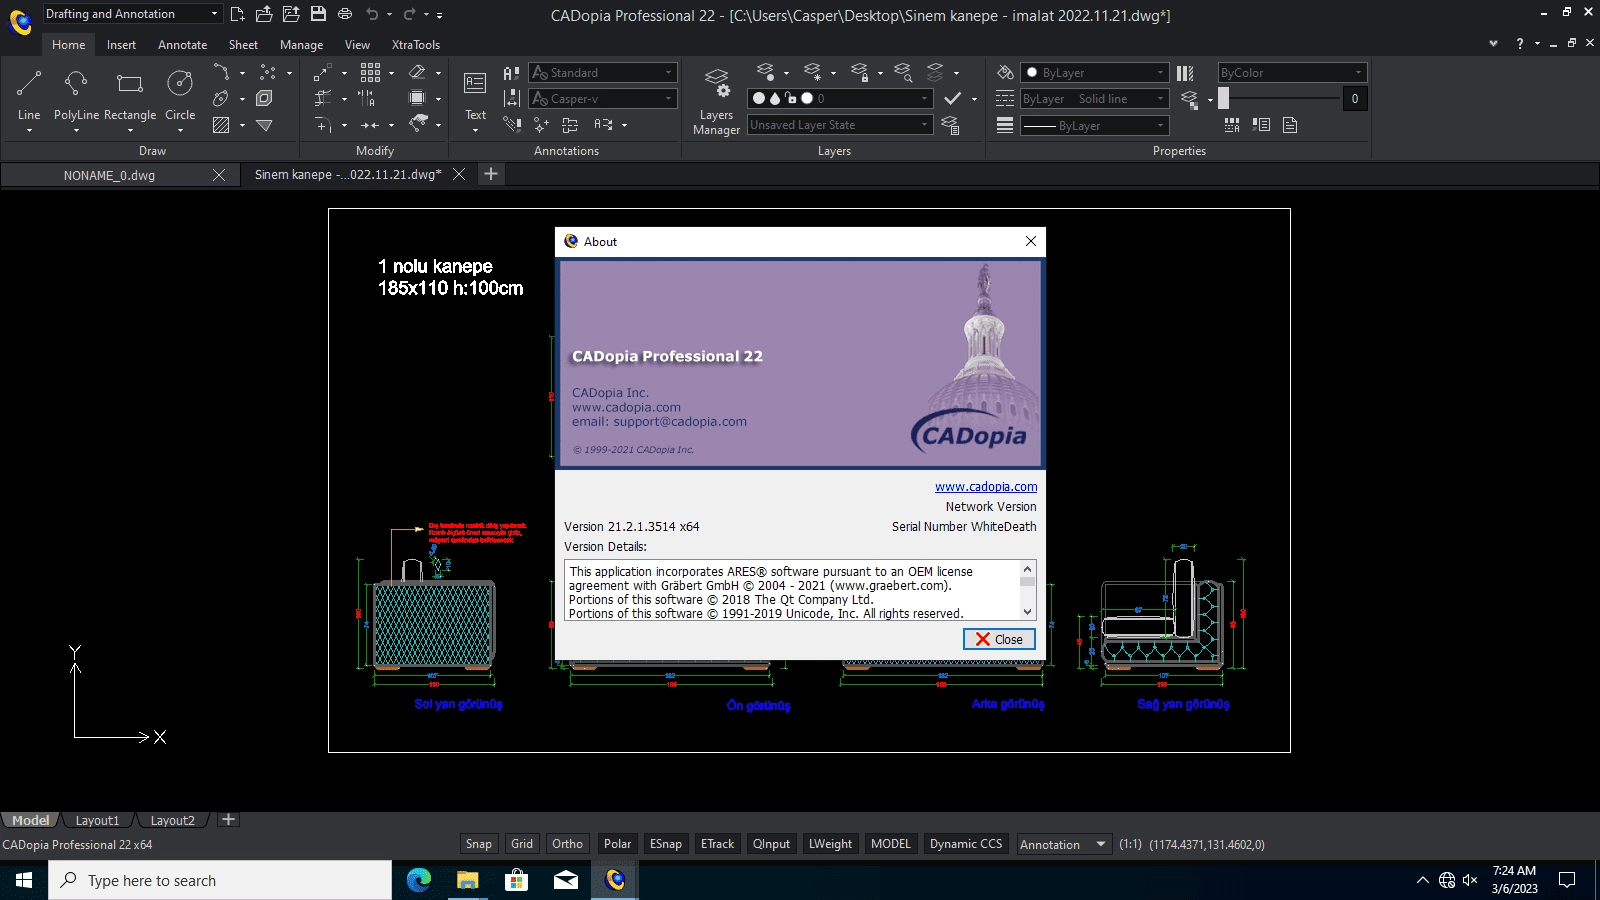The image size is (1600, 900).
Task: Switch to the Insert ribbon tab
Action: [121, 45]
